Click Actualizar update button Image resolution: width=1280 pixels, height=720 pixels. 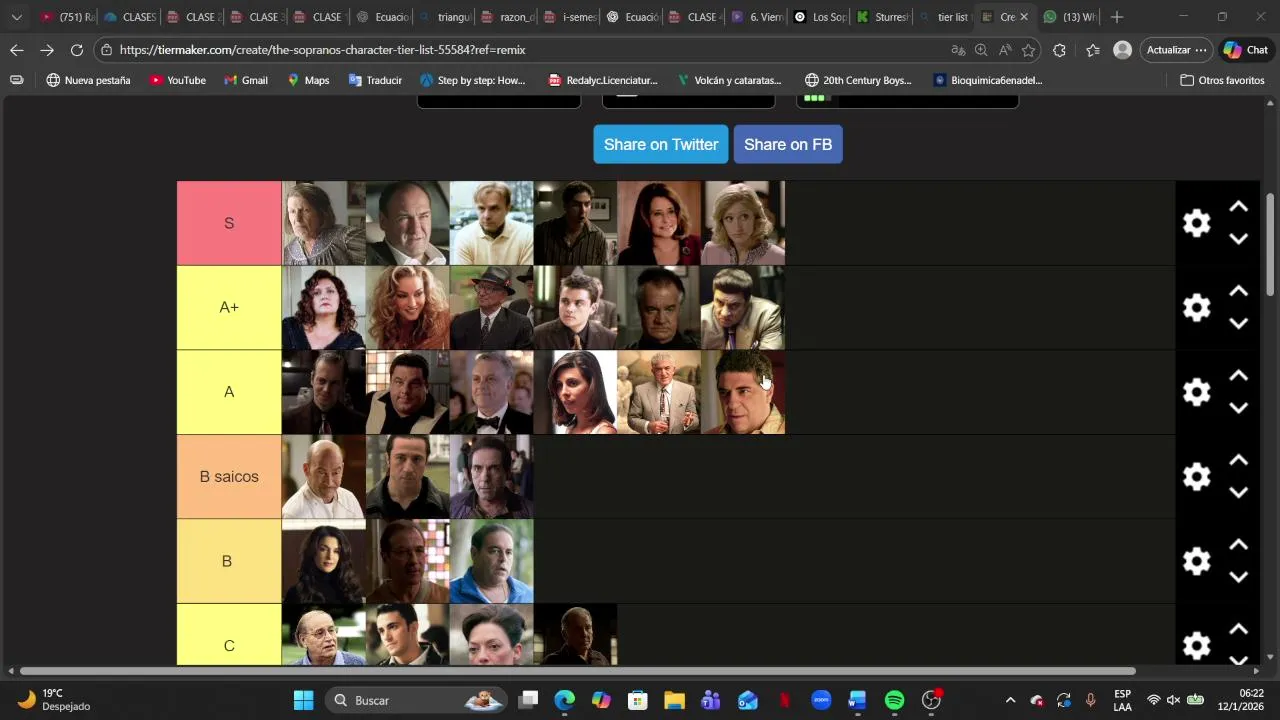(x=1176, y=50)
